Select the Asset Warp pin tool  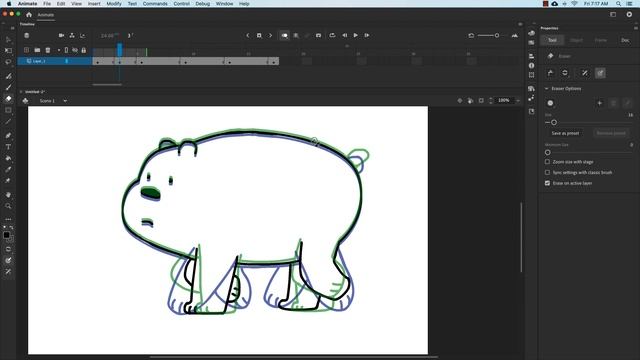tap(8, 181)
